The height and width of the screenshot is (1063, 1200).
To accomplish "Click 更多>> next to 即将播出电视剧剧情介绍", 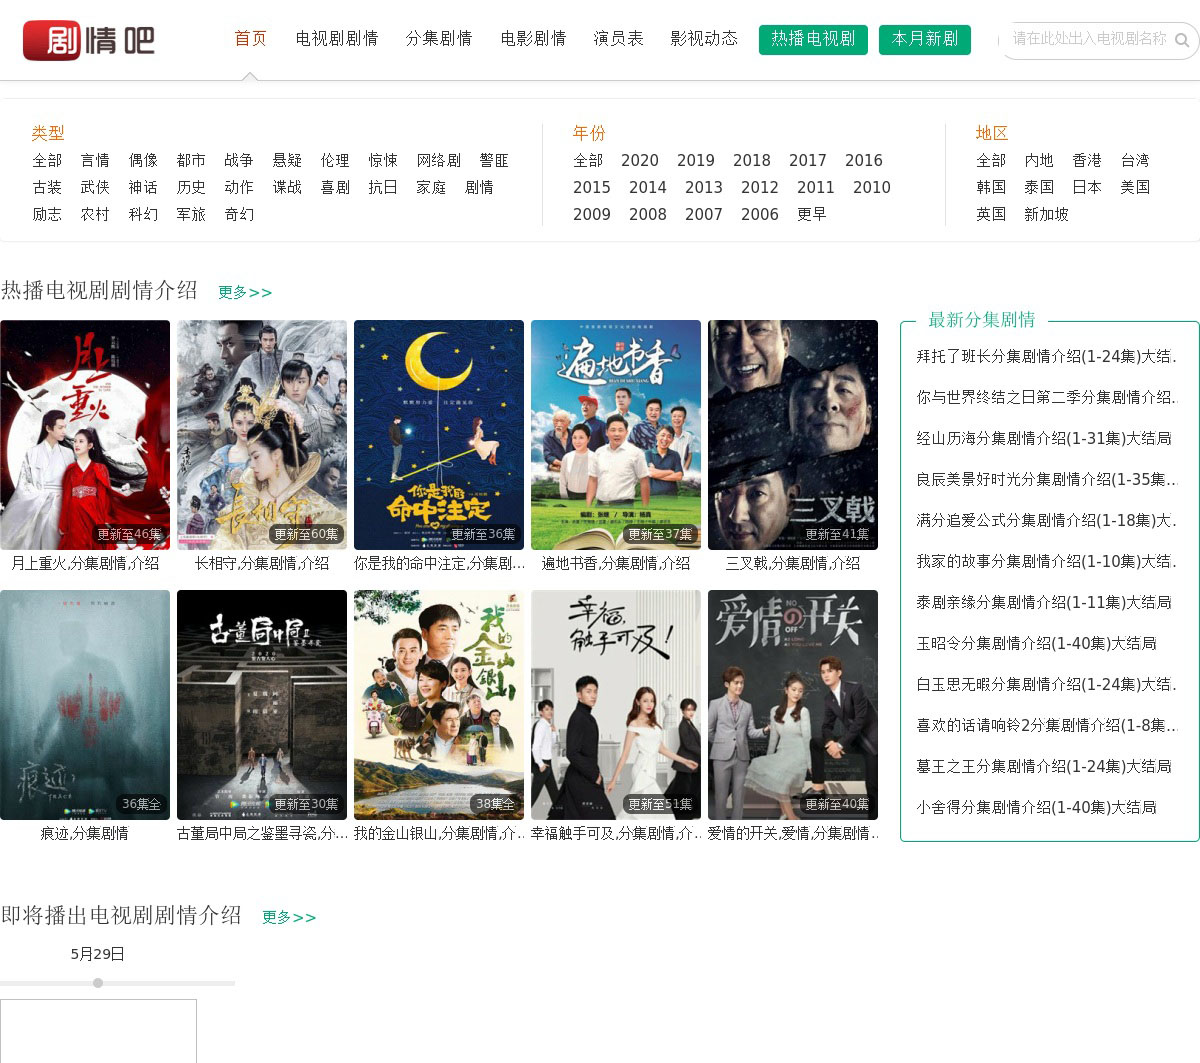I will pyautogui.click(x=289, y=918).
